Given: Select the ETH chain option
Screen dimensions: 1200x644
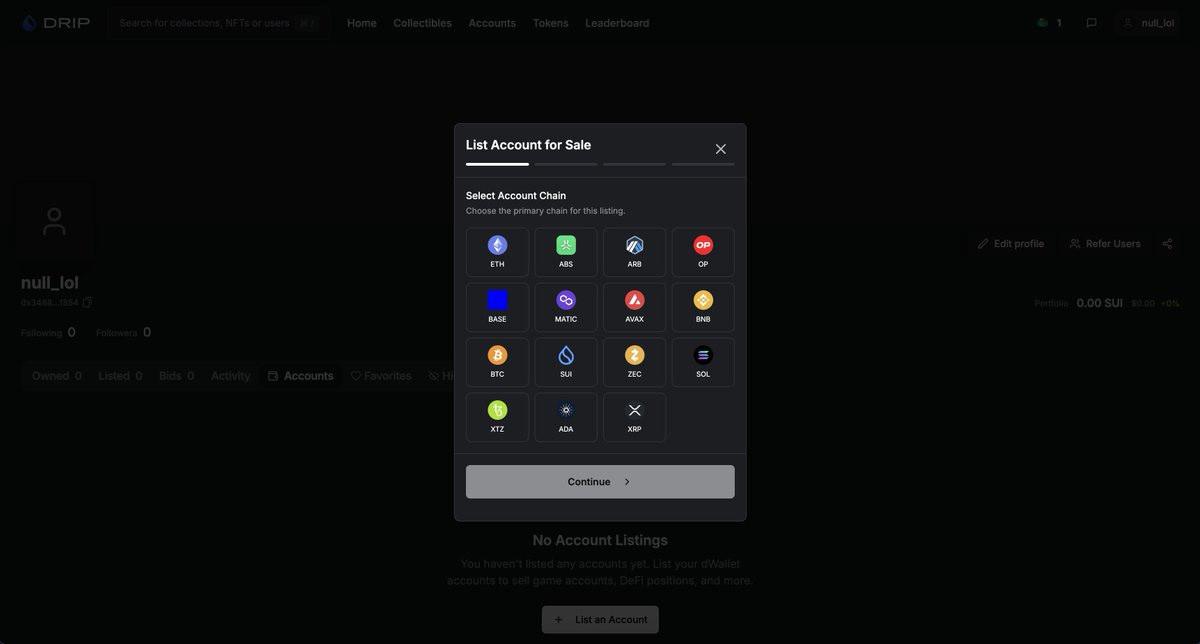Looking at the screenshot, I should pos(497,252).
